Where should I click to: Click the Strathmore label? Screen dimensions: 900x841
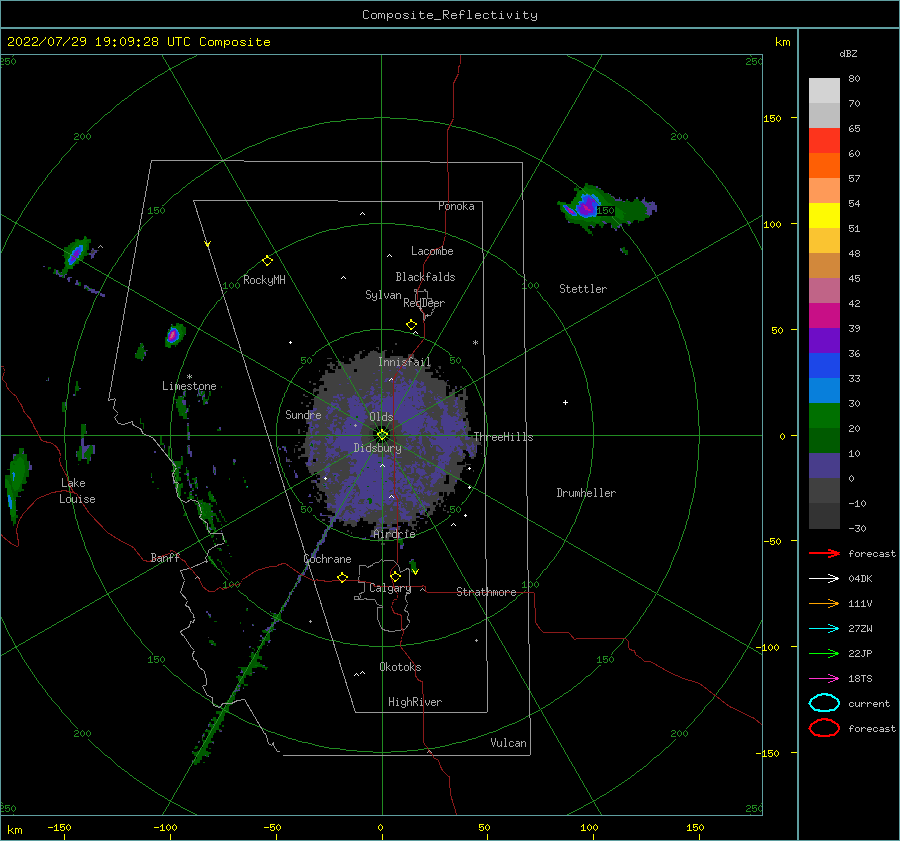click(486, 592)
